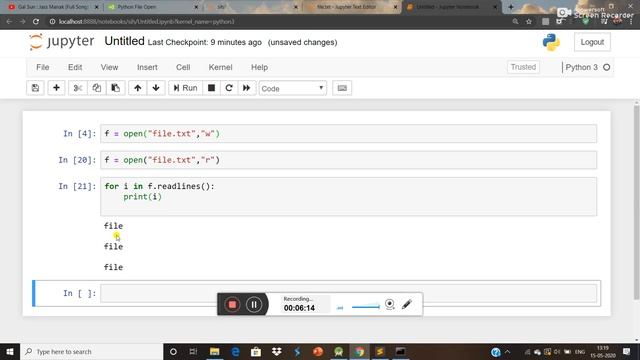Viewport: 640px width, 360px height.
Task: Open the notifications action center
Action: (x=627, y=351)
